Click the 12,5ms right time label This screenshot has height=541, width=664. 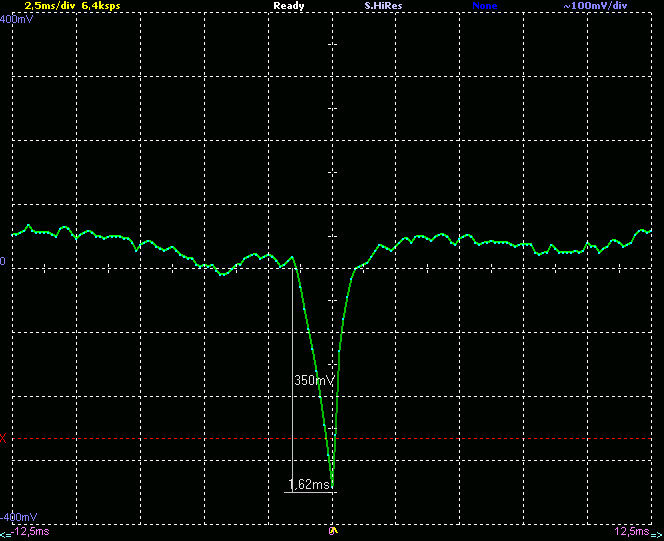pyautogui.click(x=632, y=532)
